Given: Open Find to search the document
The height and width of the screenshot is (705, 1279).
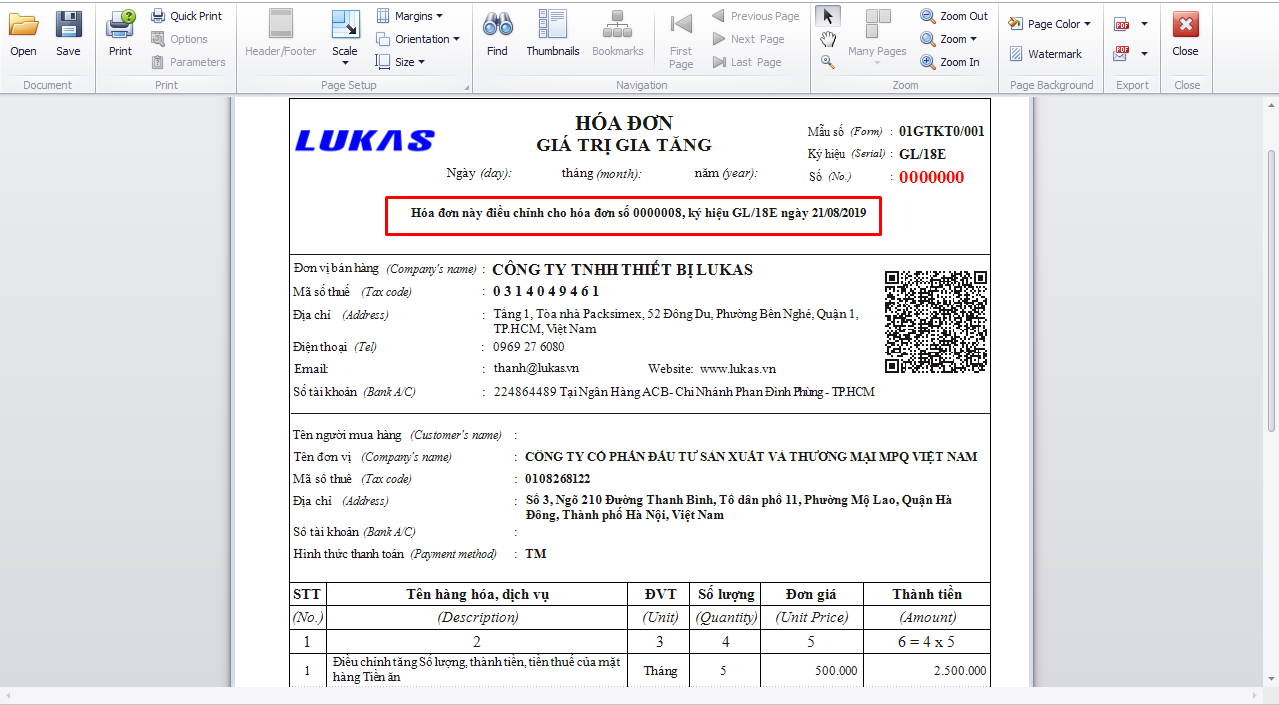Looking at the screenshot, I should click(497, 35).
